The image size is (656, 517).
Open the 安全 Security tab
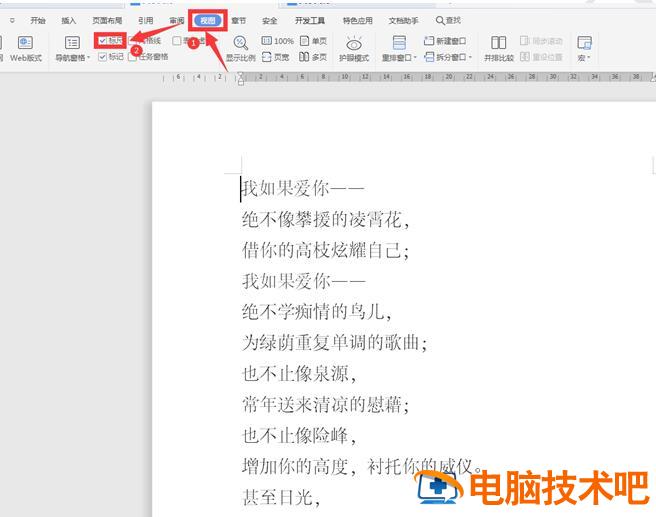(269, 20)
